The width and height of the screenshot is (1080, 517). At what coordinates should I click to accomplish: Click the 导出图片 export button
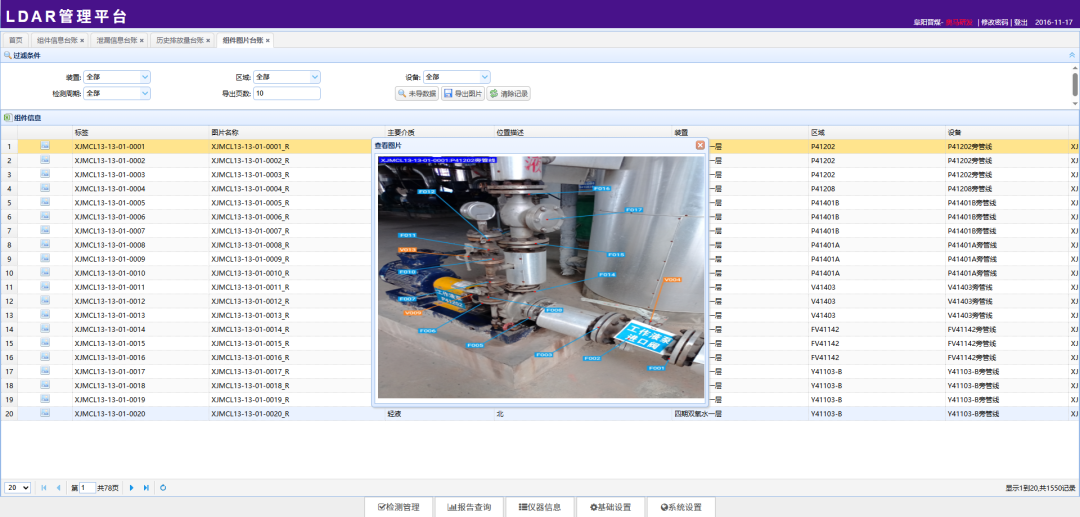coord(463,94)
